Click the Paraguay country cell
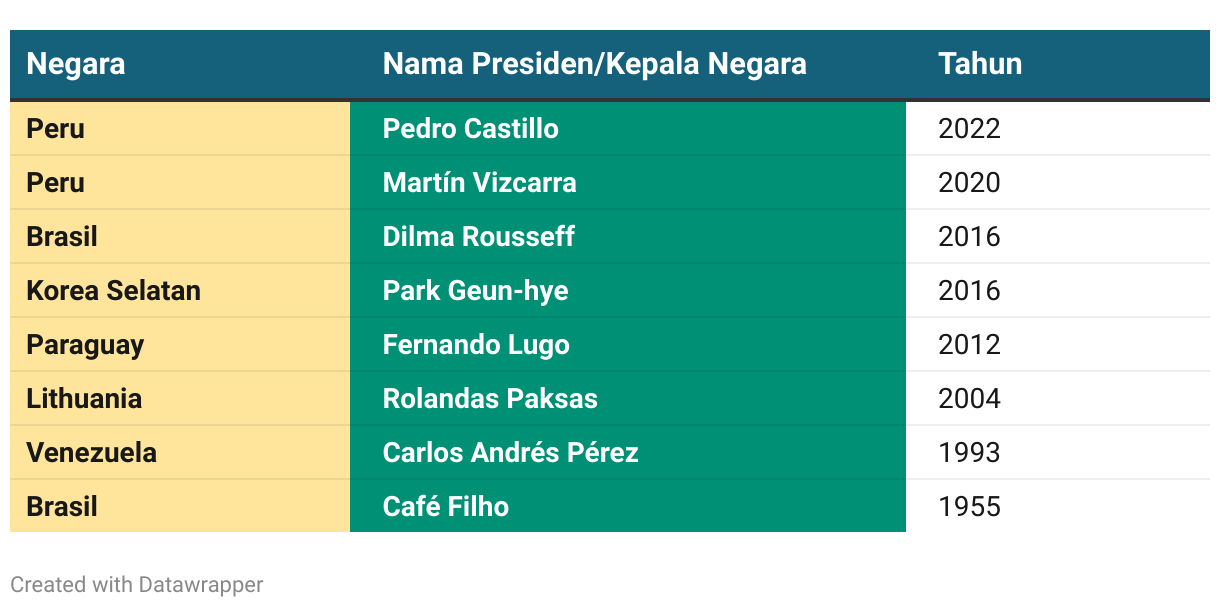The width and height of the screenshot is (1220, 608). 180,345
